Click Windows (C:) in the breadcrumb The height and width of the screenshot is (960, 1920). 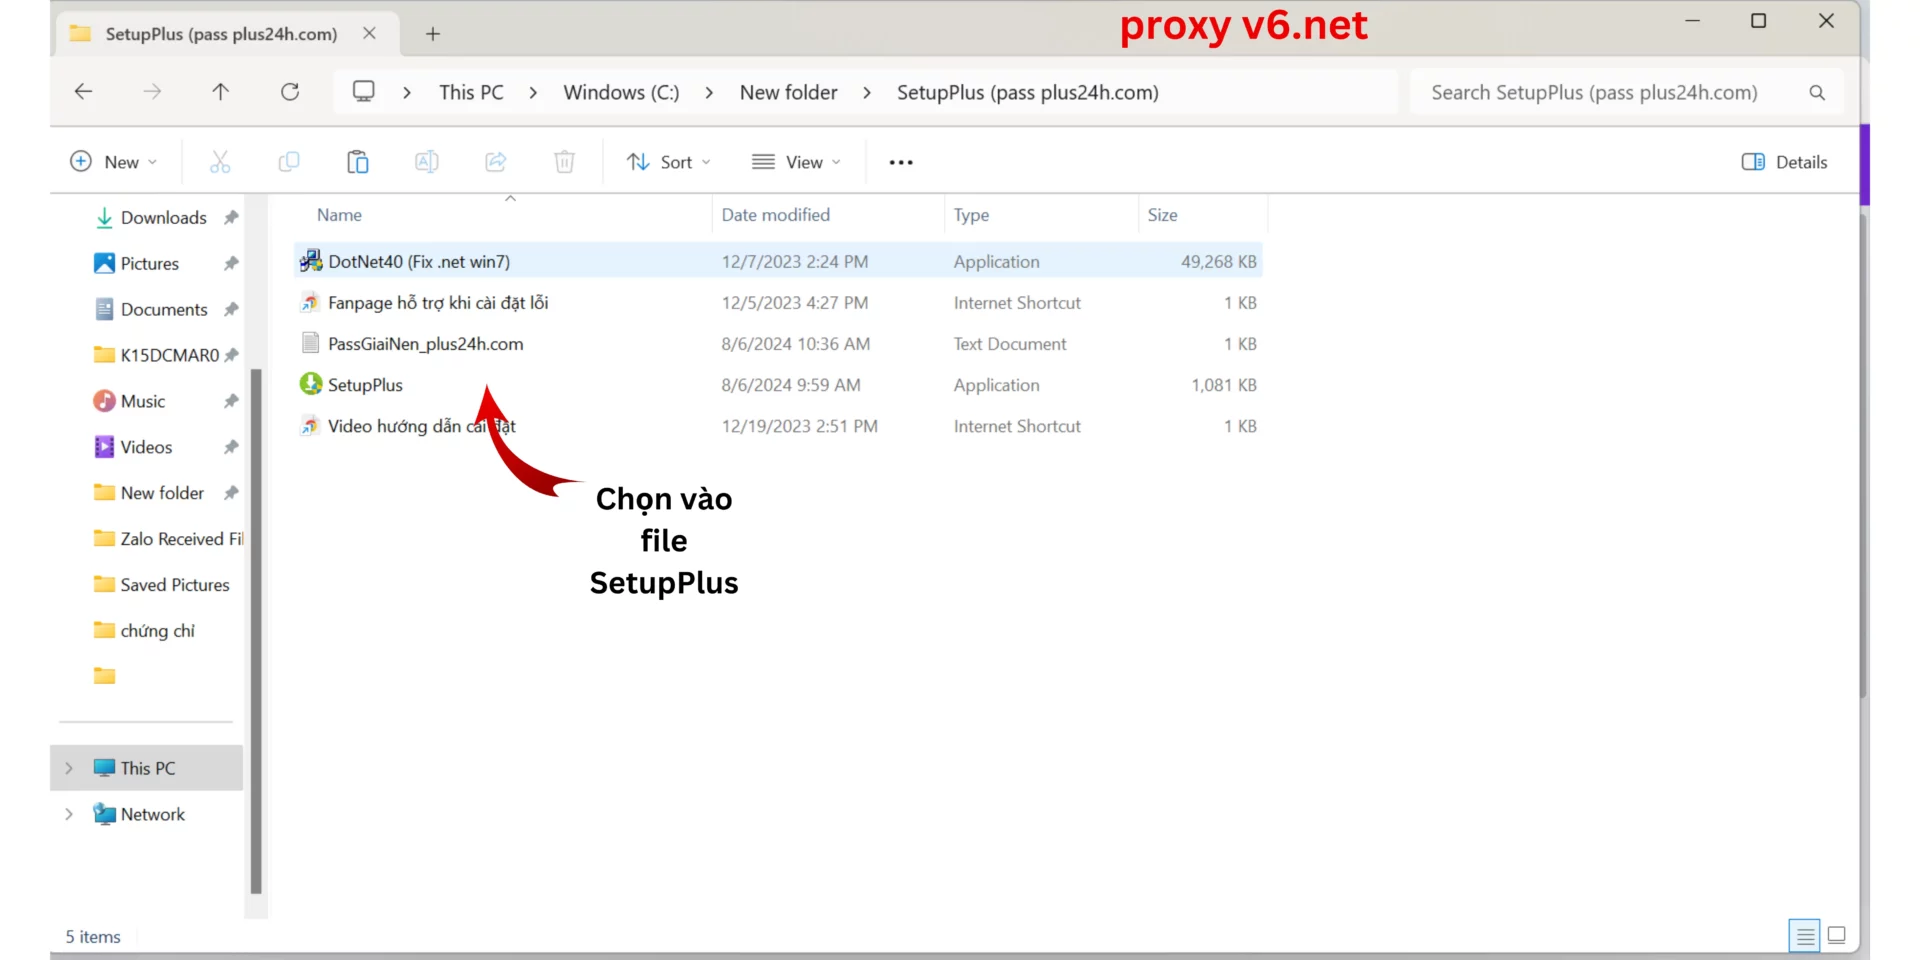[621, 92]
